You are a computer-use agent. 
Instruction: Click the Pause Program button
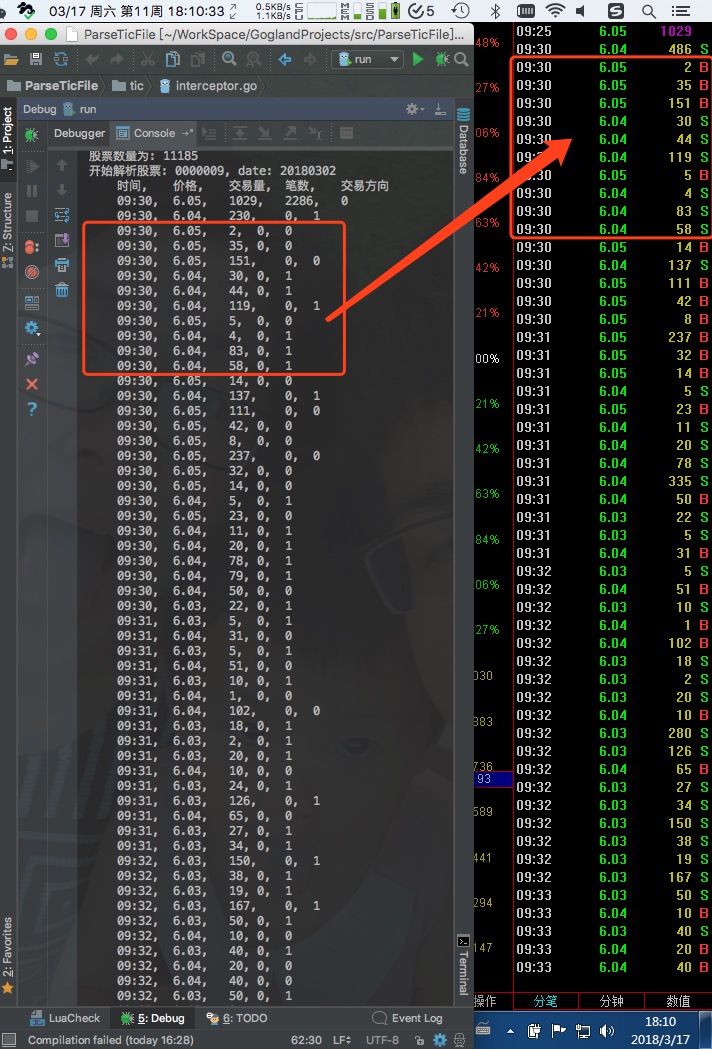(31, 191)
